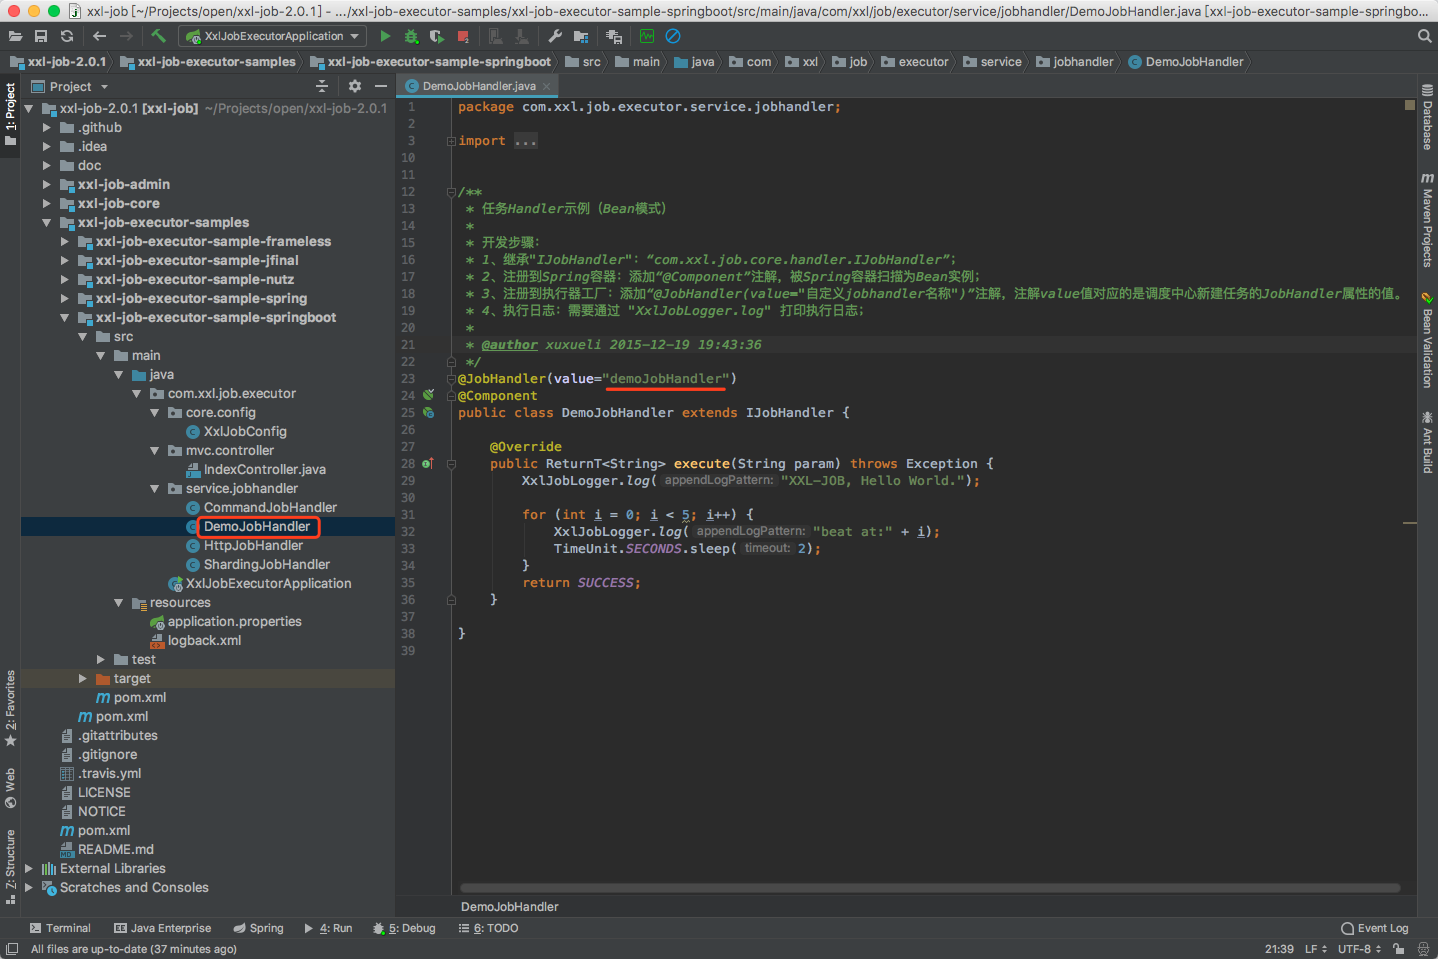The image size is (1438, 959).
Task: Expand the xxl-job-executor-sample-frameless module
Action: tap(64, 241)
